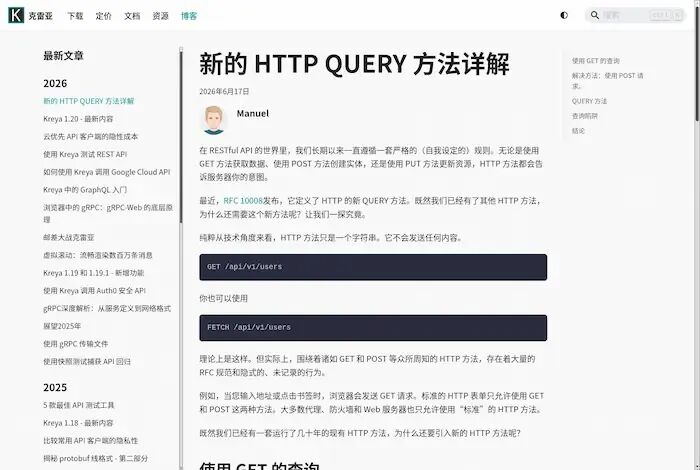
Task: Jump to 查询陷阱 section in contents
Action: [x=584, y=116]
